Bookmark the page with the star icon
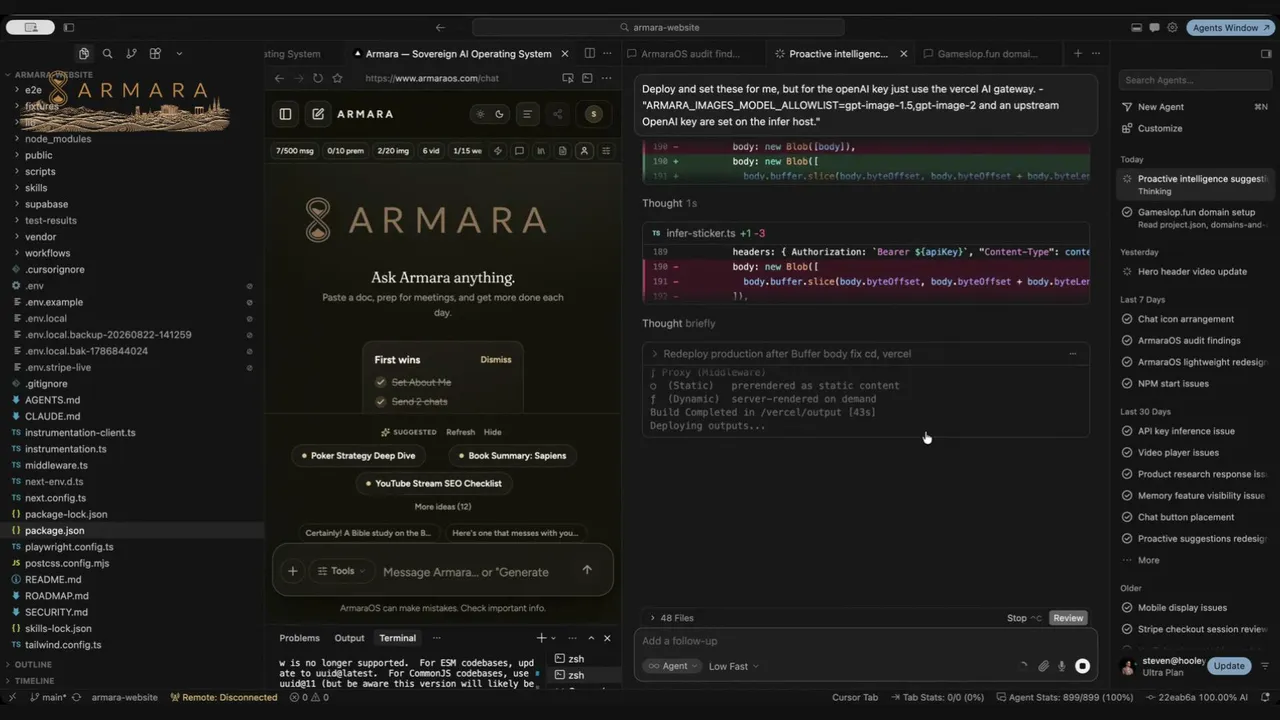Screen dimensions: 1280x720 (337, 78)
